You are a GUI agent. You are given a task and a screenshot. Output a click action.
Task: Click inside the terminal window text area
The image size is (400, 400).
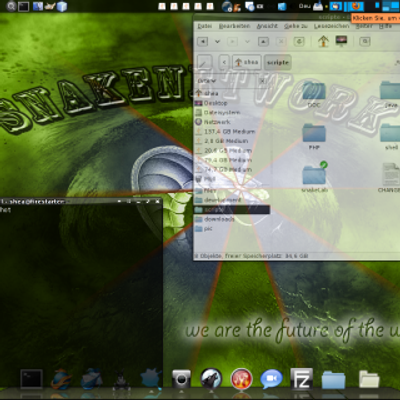click(81, 287)
